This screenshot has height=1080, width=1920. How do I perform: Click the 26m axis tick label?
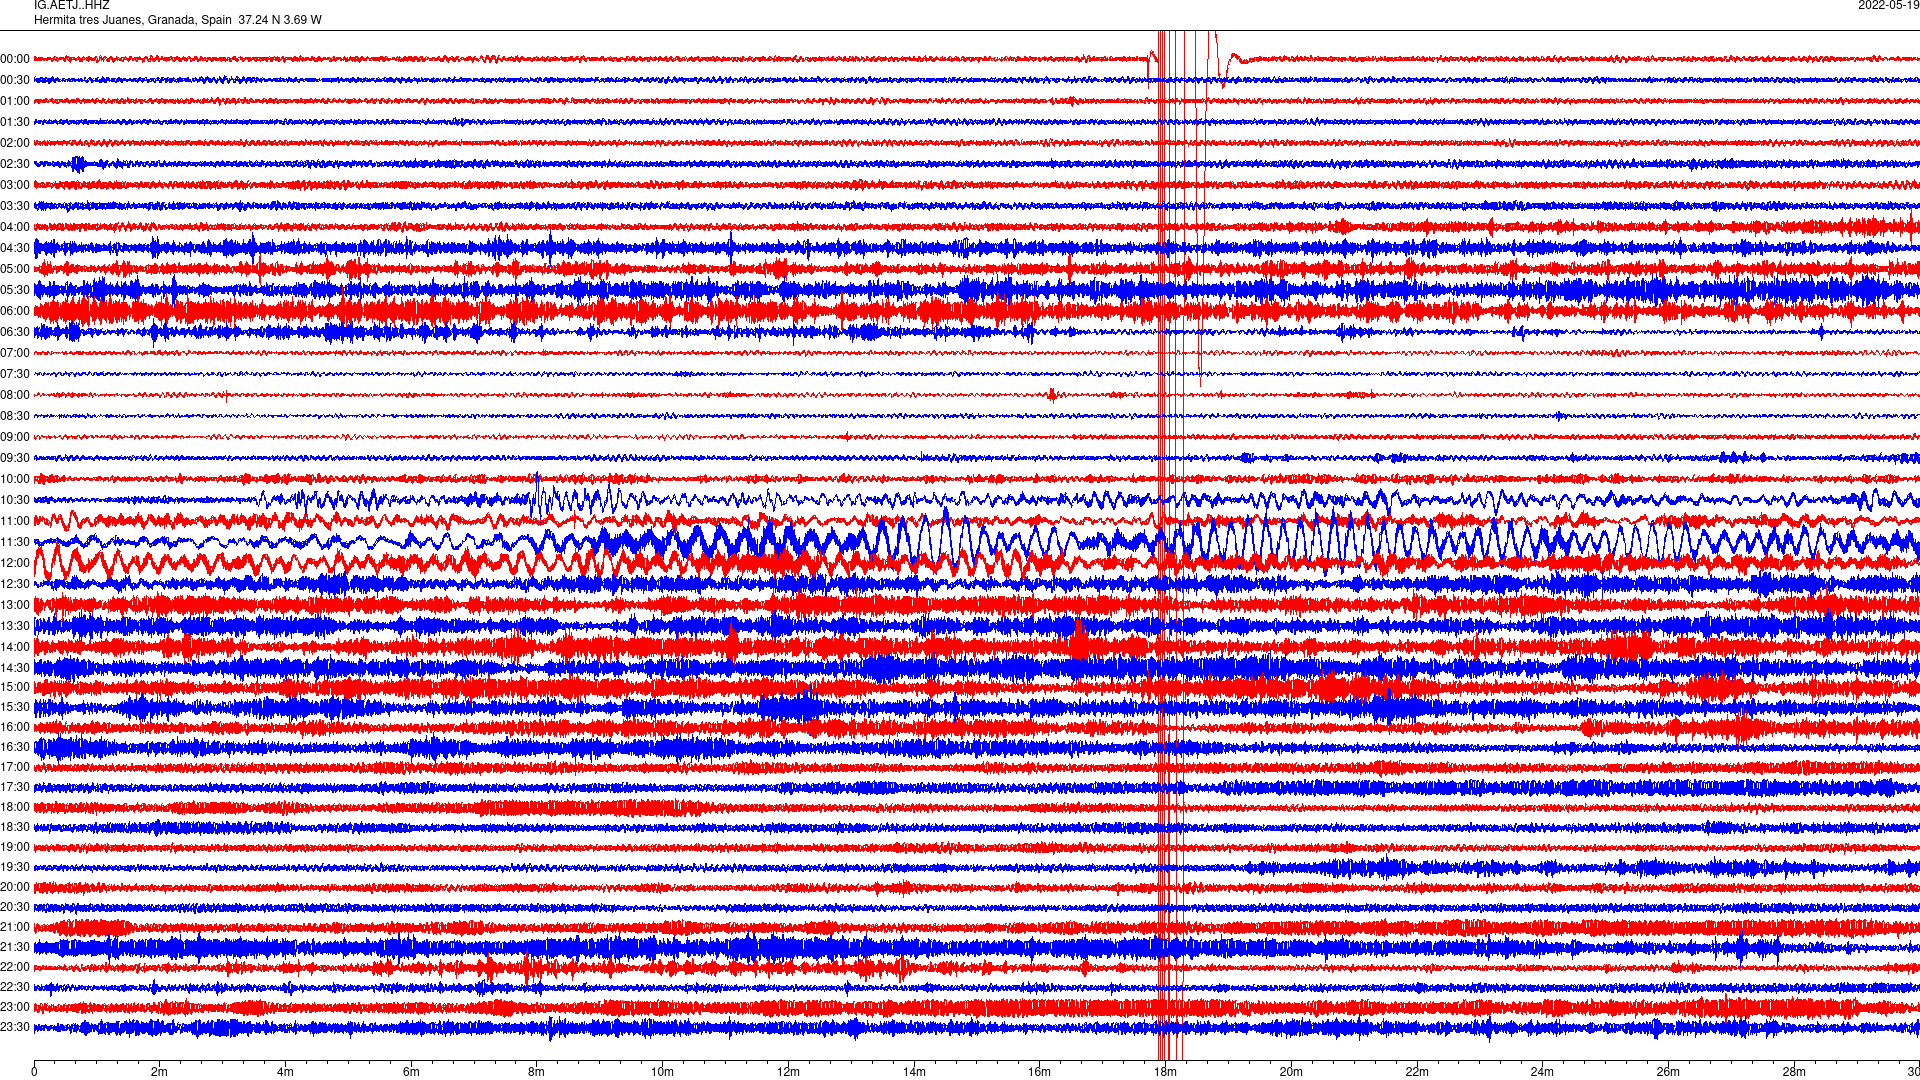click(1668, 1072)
